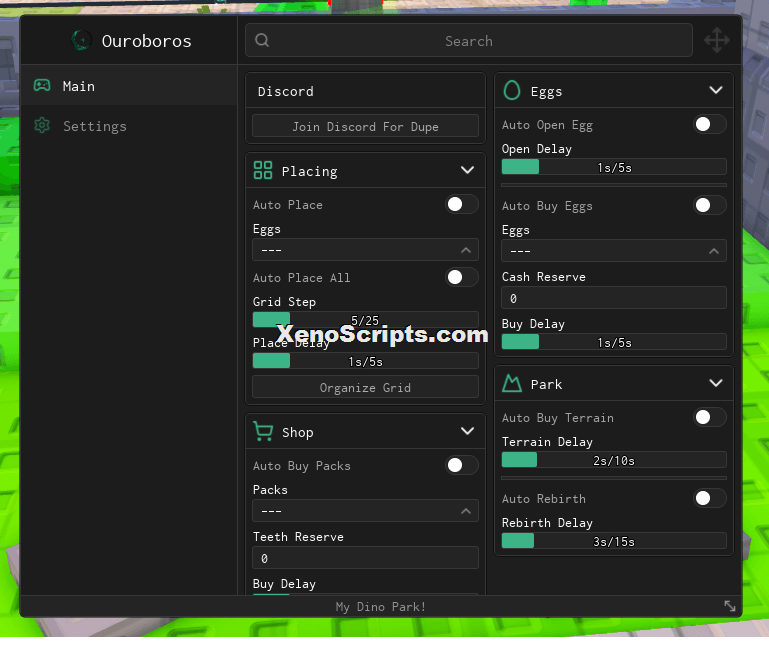
Task: Collapse the Eggs section chevron
Action: 716,90
